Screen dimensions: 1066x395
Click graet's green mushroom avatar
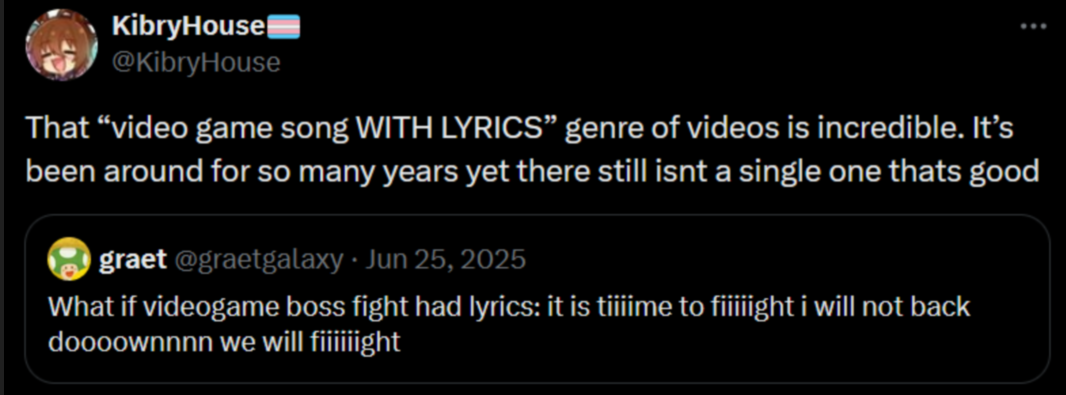69,259
